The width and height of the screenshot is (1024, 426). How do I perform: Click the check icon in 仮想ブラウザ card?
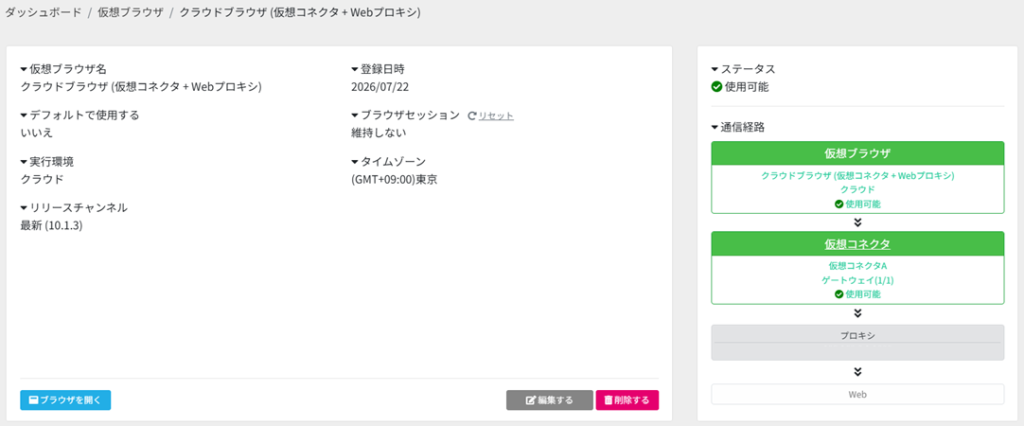click(839, 204)
